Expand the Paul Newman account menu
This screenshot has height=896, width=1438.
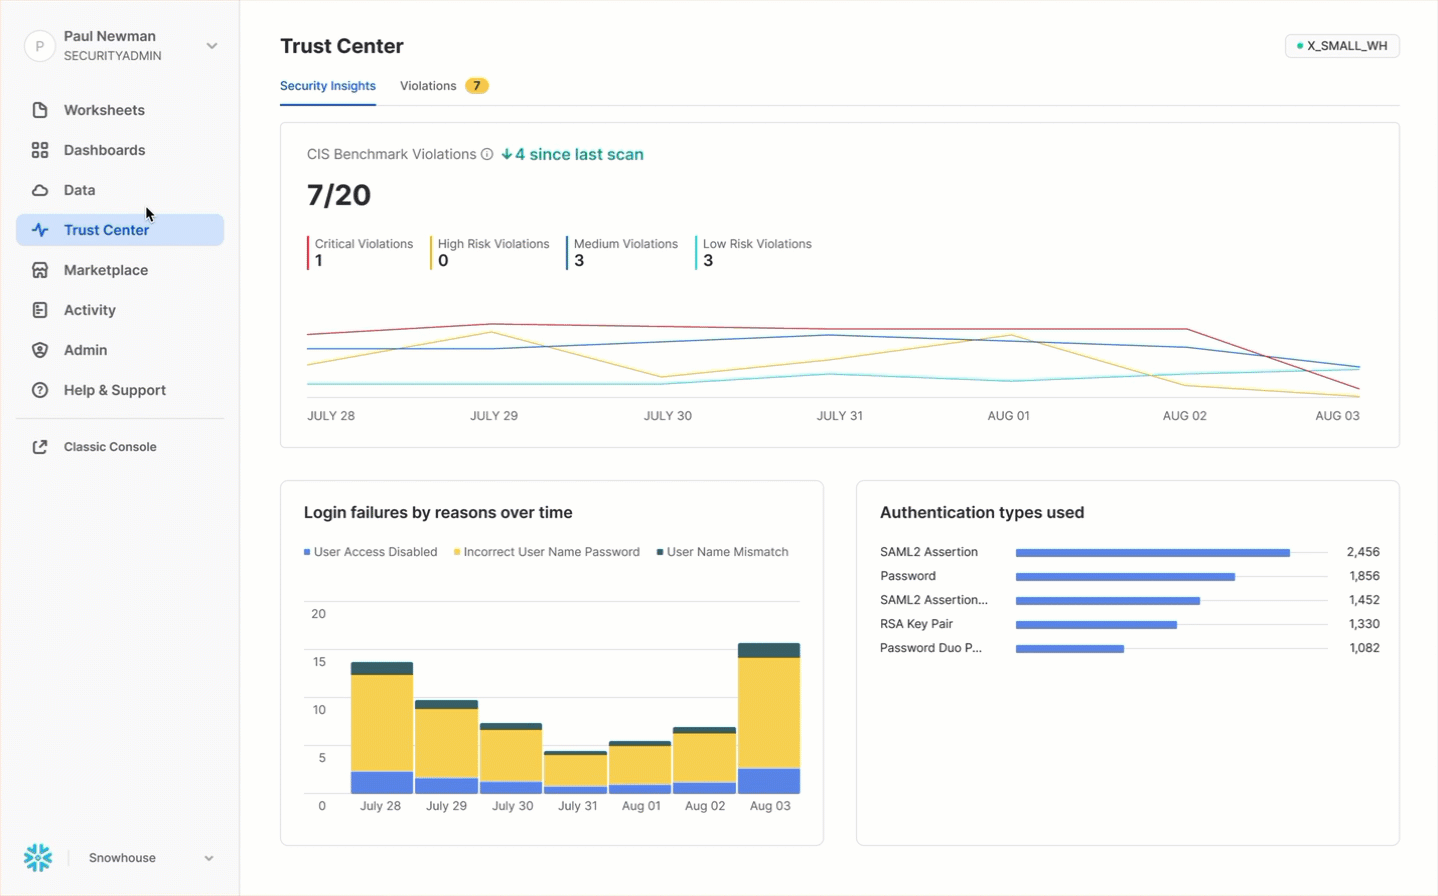pos(211,46)
